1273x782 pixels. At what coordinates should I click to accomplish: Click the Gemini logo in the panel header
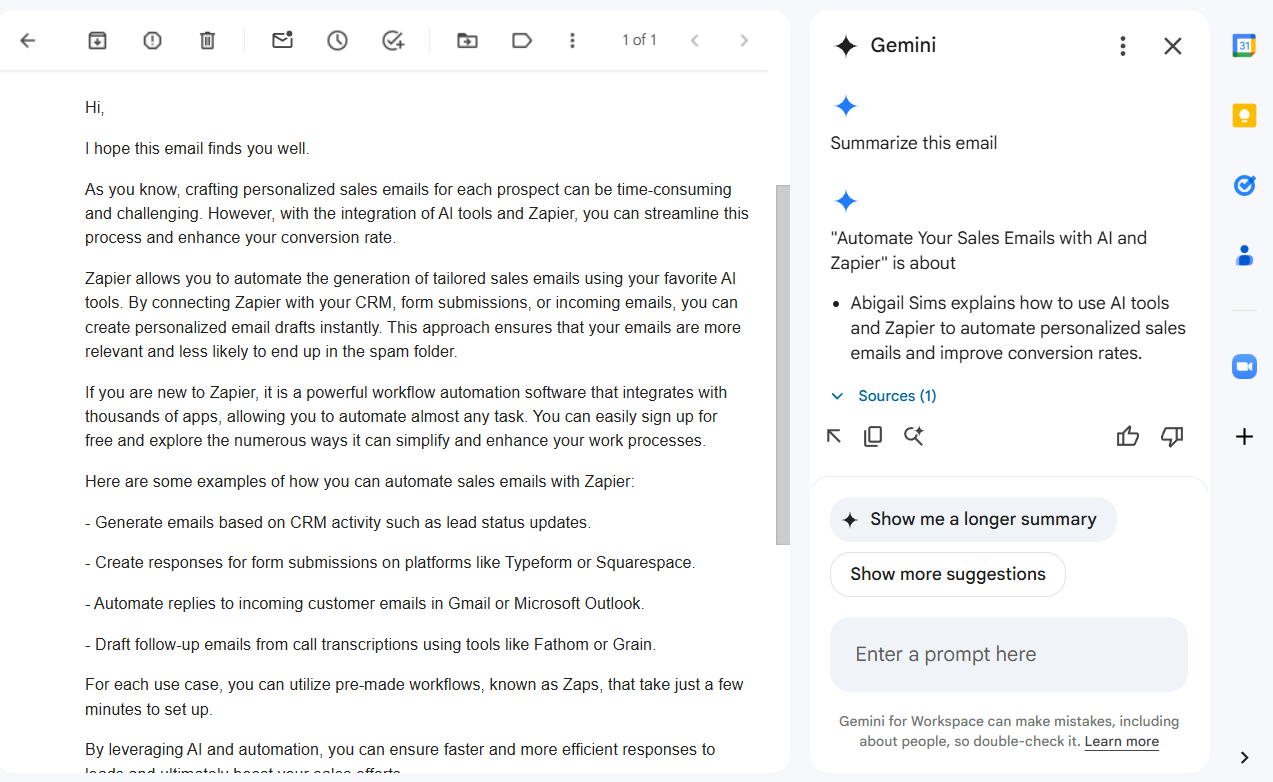[846, 46]
